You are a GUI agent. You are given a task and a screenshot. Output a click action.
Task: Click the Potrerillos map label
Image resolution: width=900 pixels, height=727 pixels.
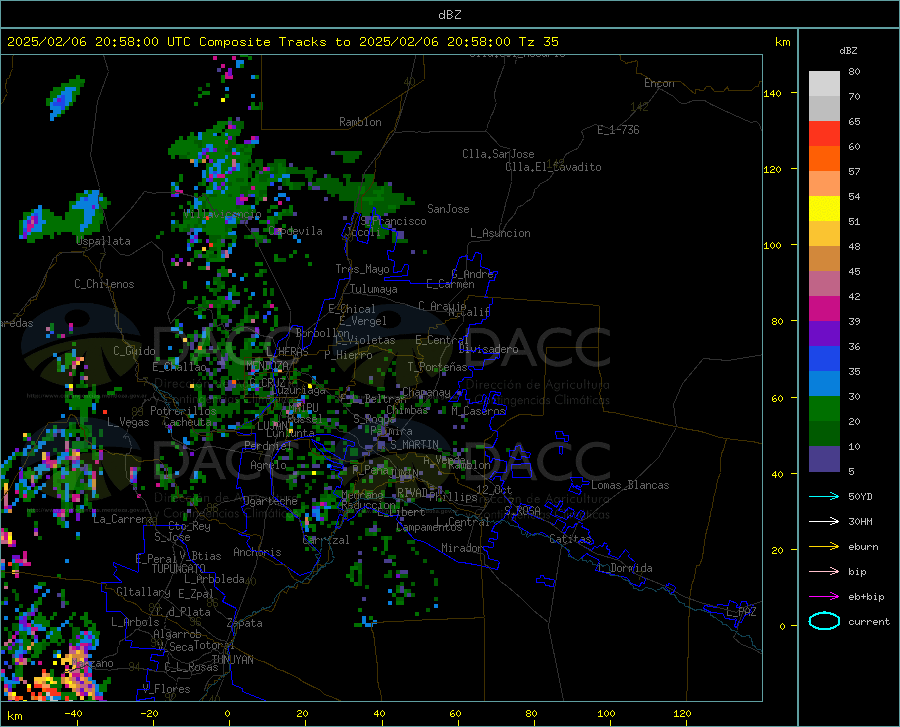(x=183, y=411)
